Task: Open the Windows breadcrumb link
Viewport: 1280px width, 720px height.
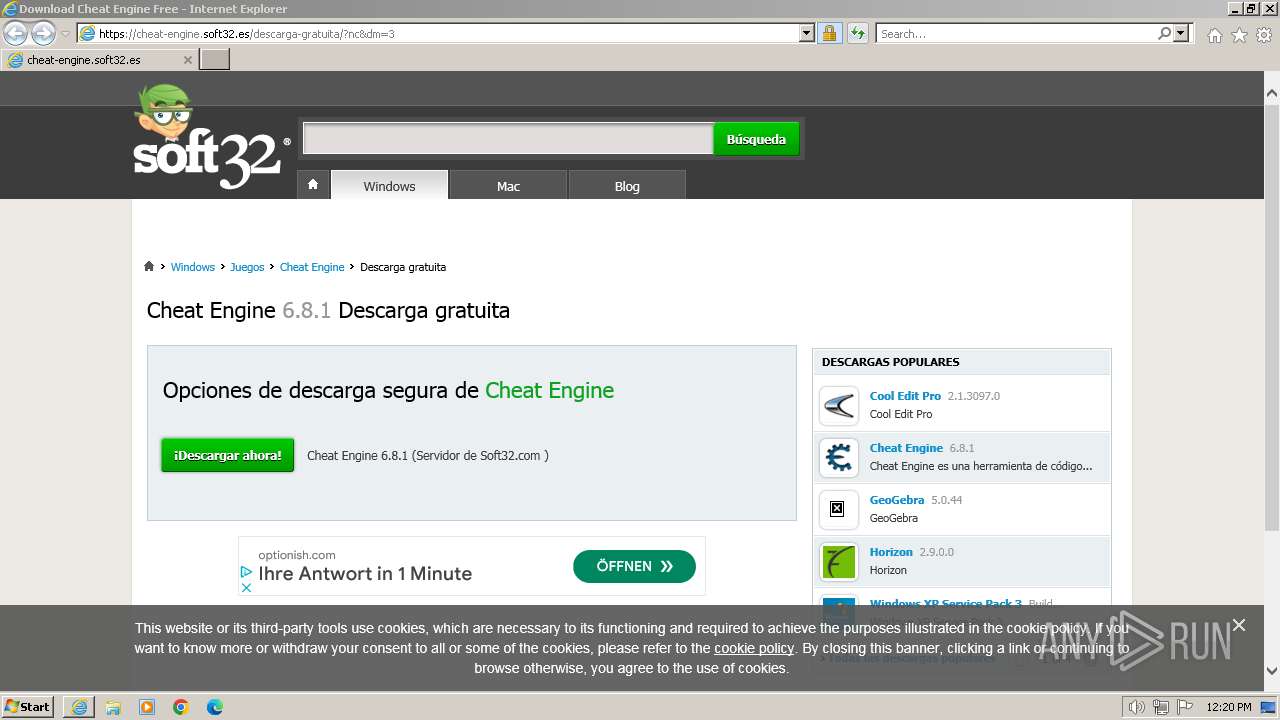Action: 193,267
